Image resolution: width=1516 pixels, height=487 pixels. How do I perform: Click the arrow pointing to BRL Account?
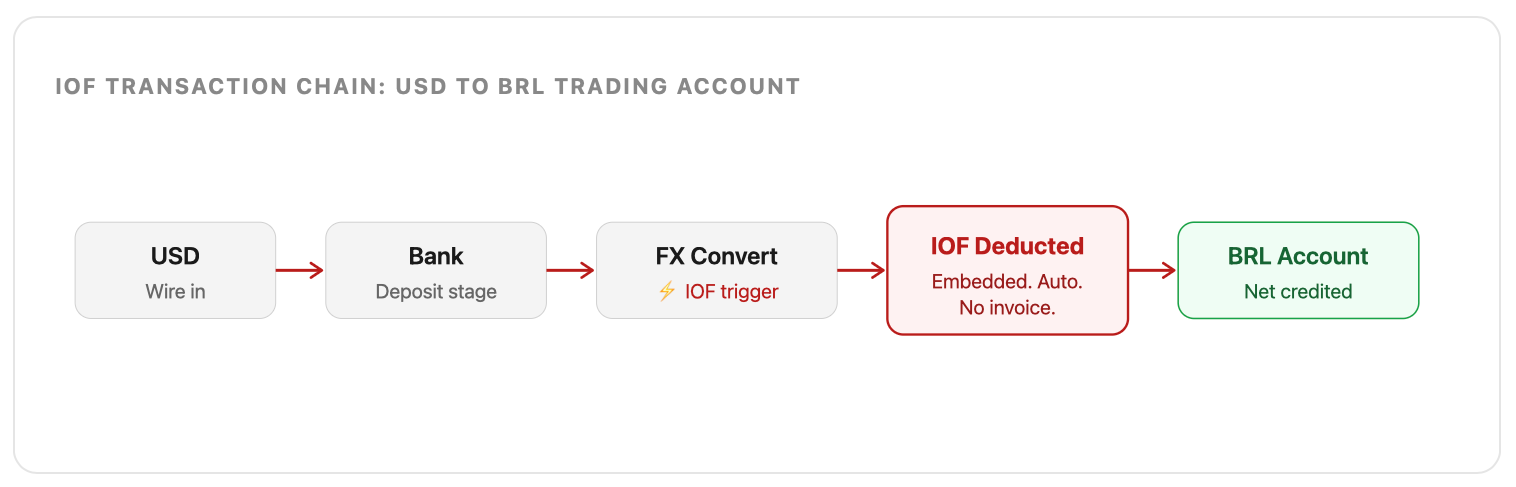(1153, 270)
